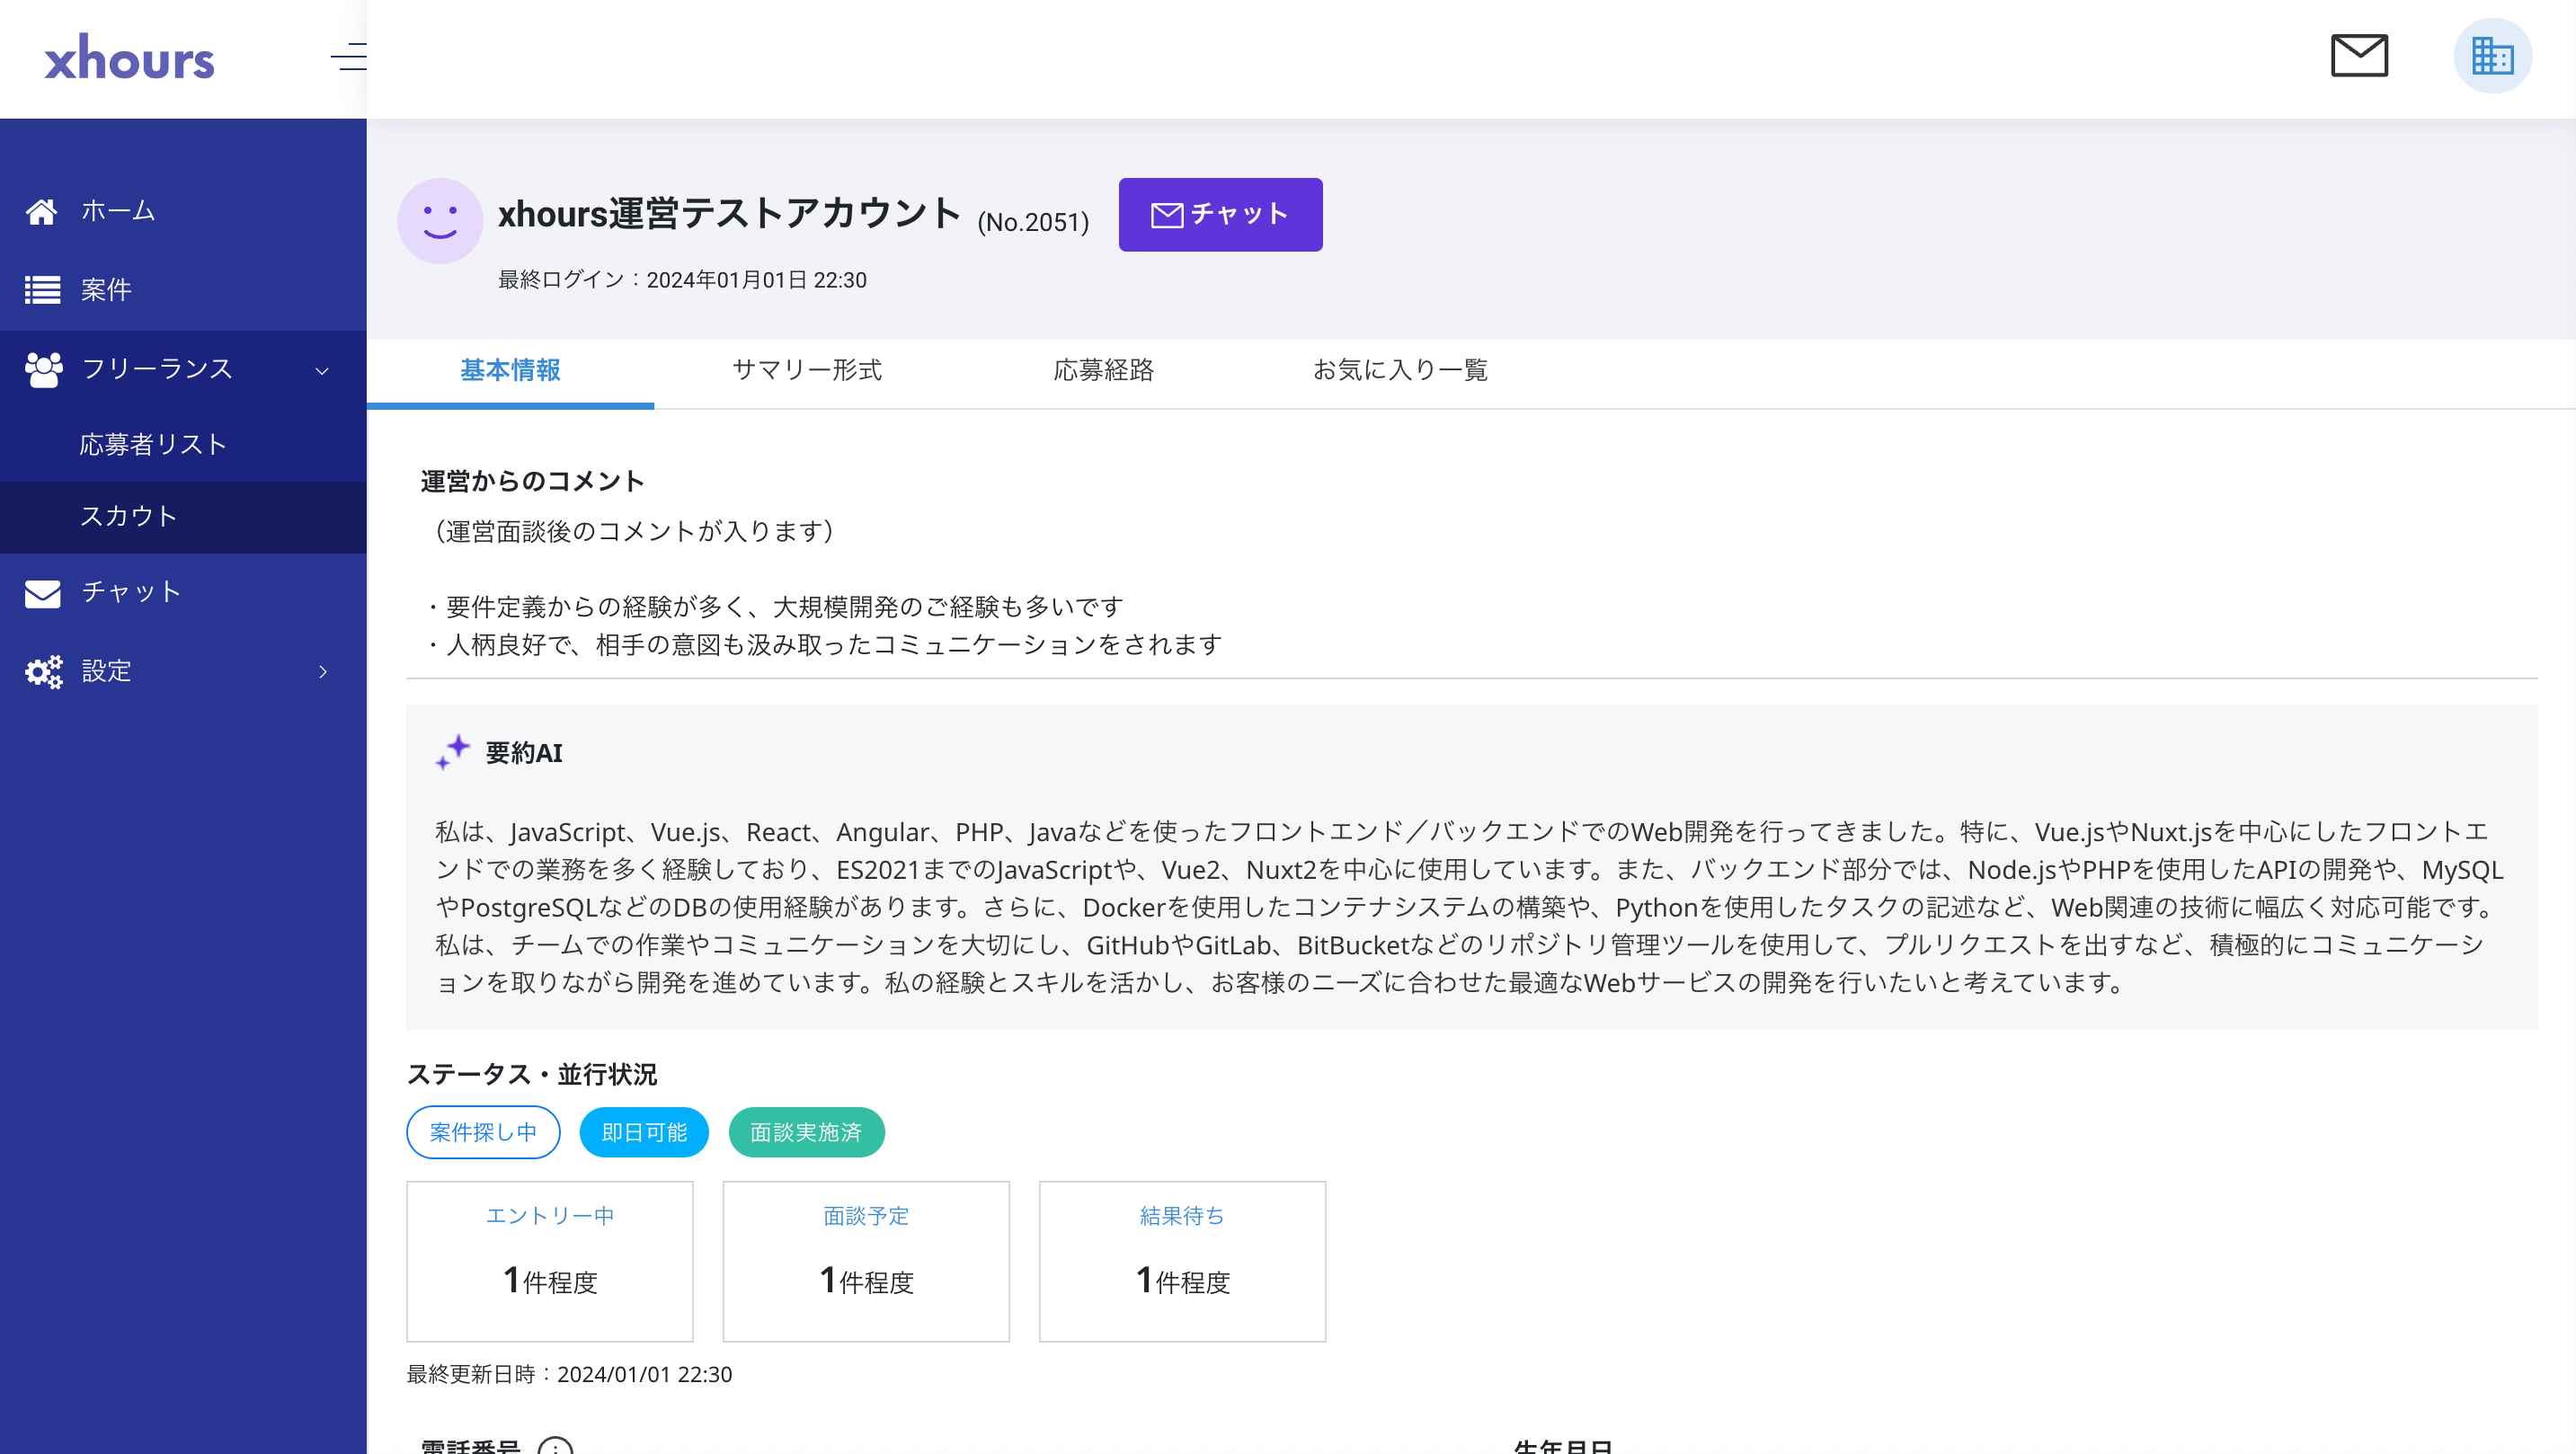This screenshot has height=1454, width=2576.
Task: Open 応募者リスト in sidebar
Action: click(153, 444)
